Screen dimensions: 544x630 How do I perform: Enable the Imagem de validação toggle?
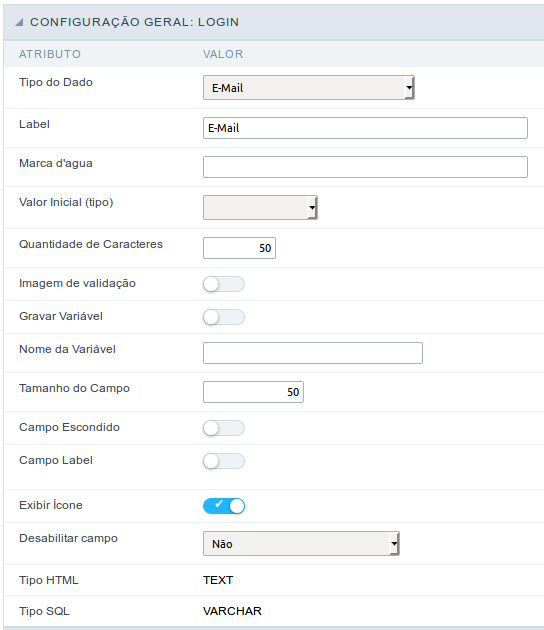point(224,284)
